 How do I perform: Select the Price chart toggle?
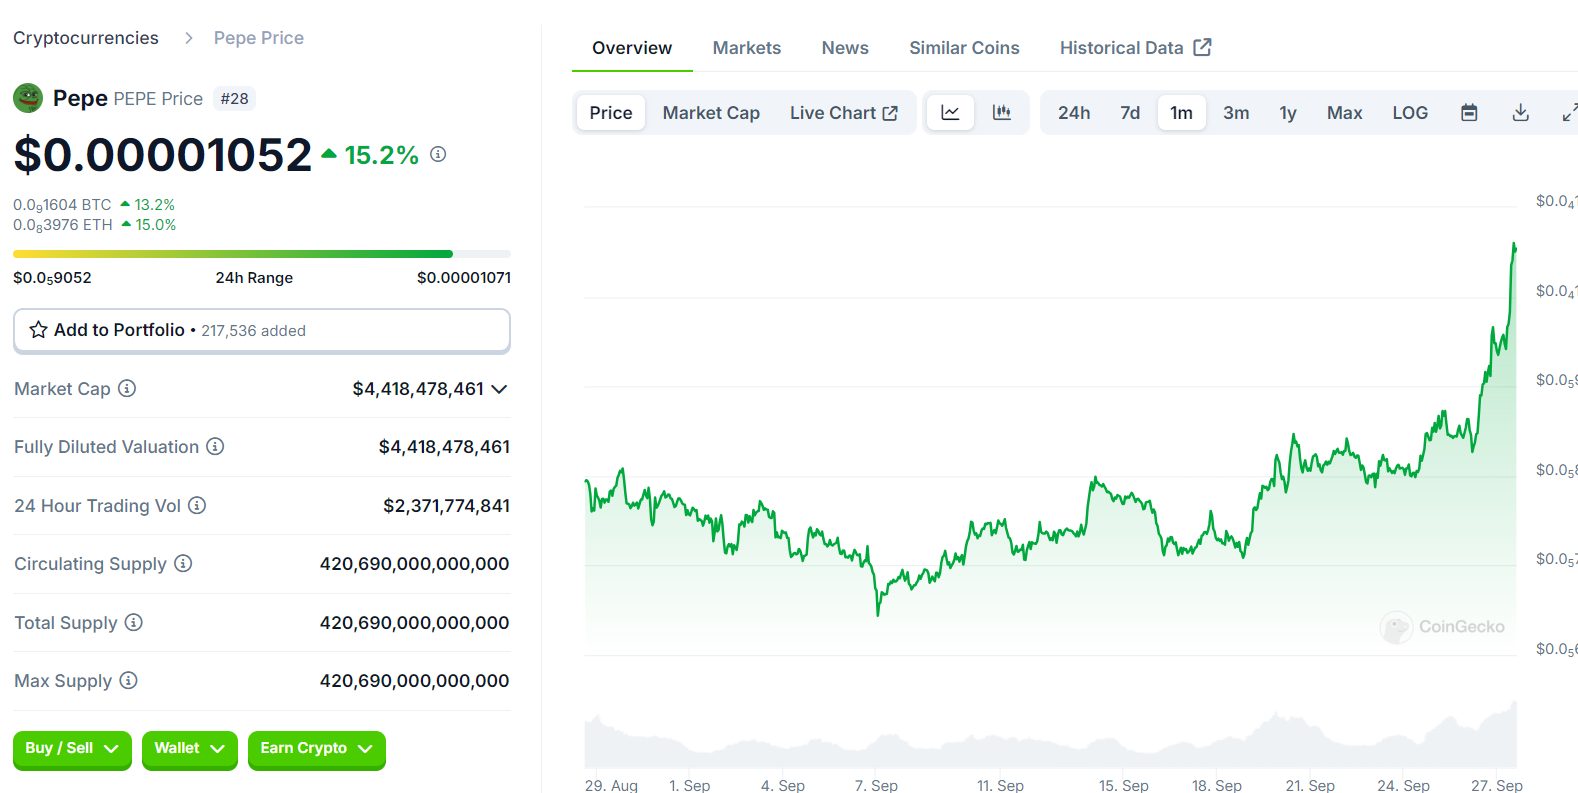point(611,113)
